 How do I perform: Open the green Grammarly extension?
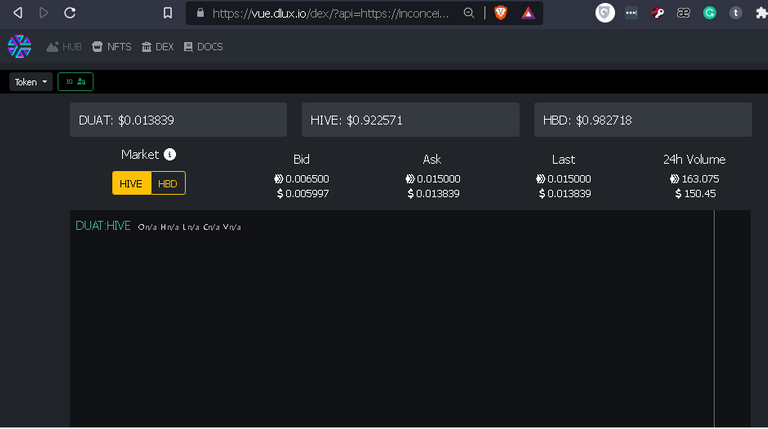click(x=709, y=13)
